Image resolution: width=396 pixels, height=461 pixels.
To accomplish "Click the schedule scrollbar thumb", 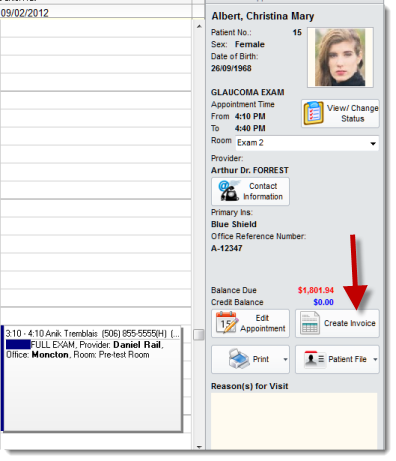I will pyautogui.click(x=199, y=335).
